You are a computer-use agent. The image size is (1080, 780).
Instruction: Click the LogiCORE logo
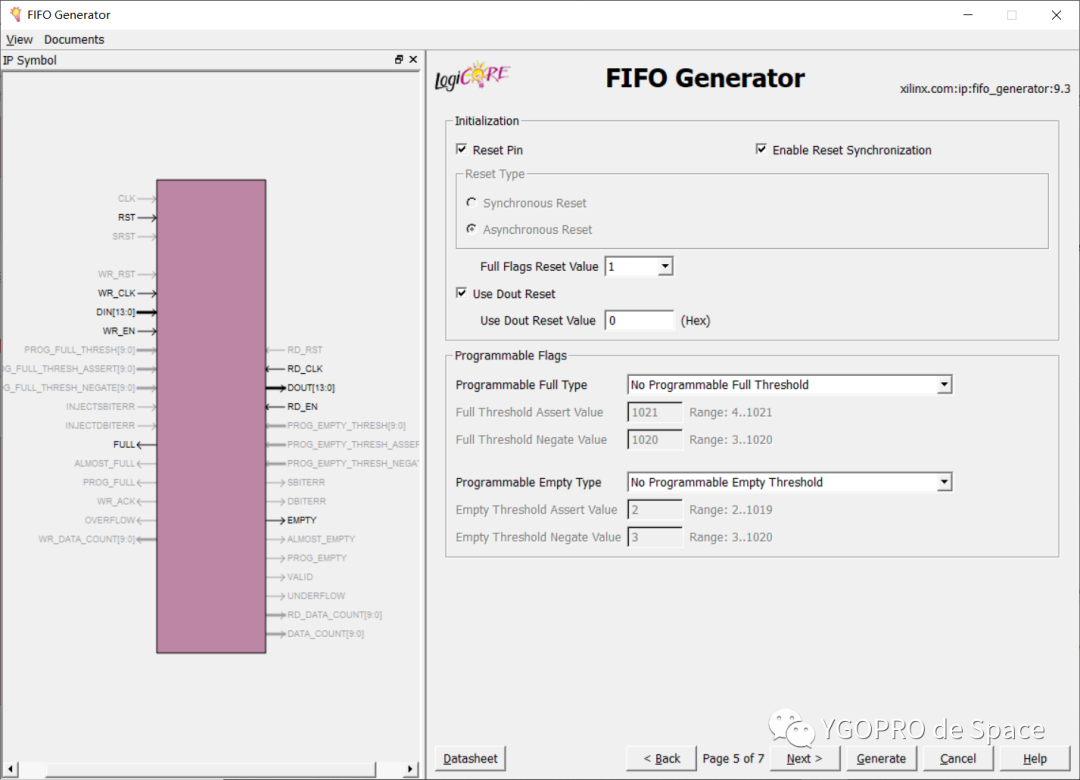472,76
